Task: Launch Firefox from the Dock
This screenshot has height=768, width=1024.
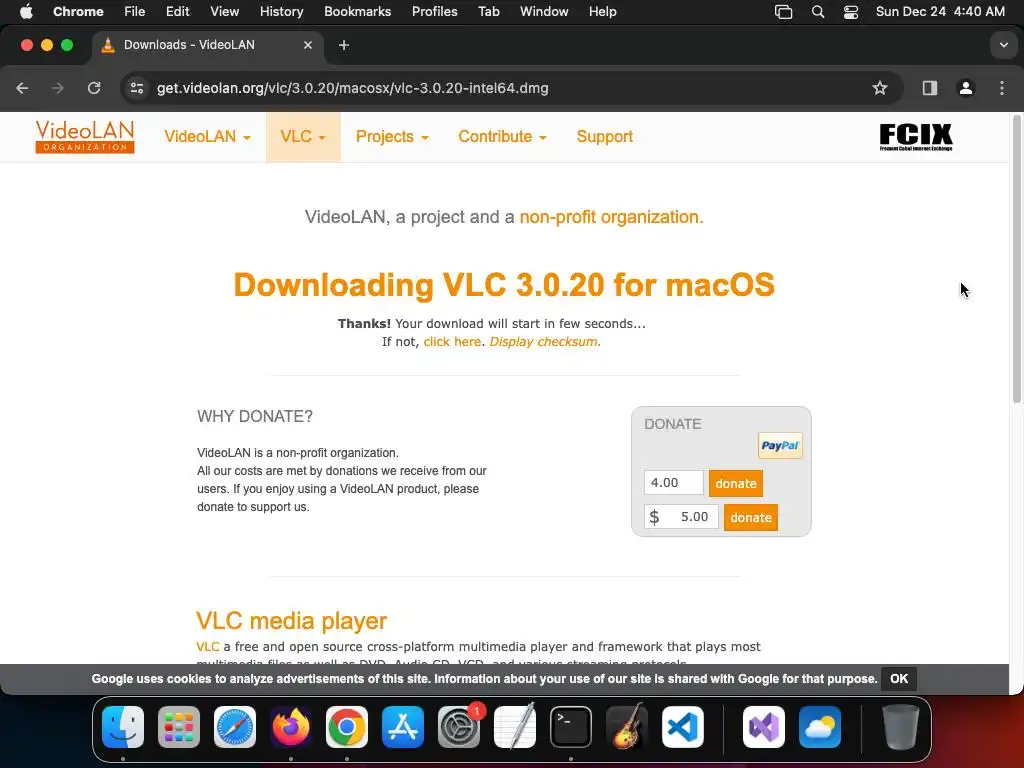Action: click(291, 727)
